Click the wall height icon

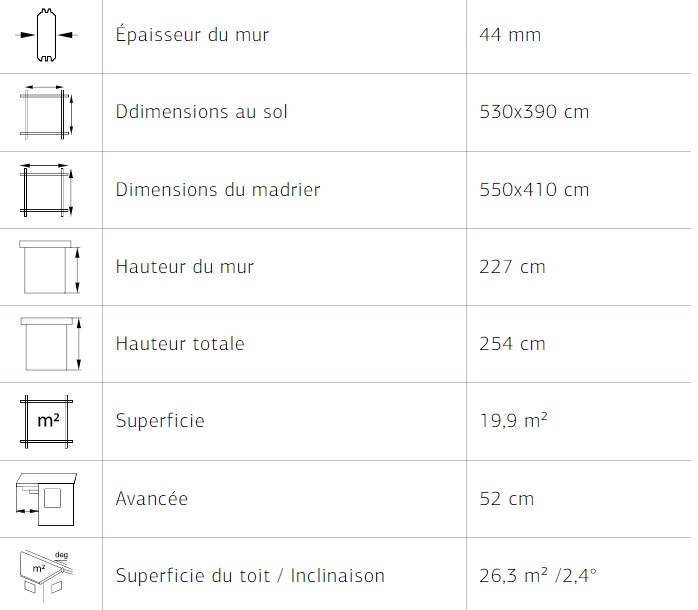point(49,267)
